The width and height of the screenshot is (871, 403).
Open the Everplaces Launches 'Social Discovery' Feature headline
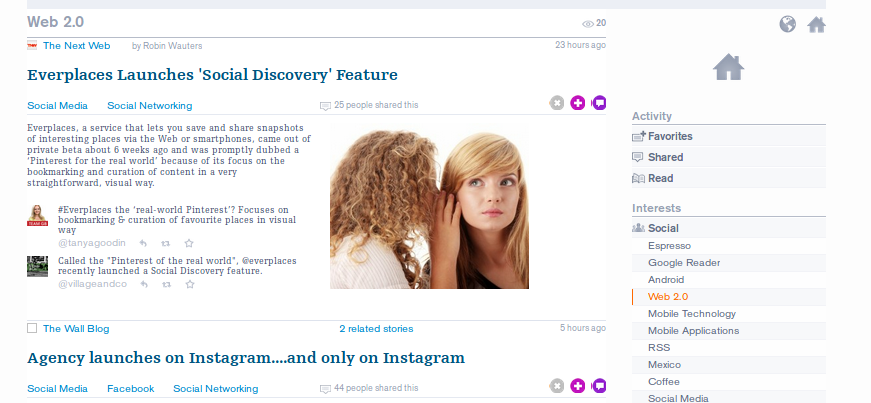click(x=212, y=75)
